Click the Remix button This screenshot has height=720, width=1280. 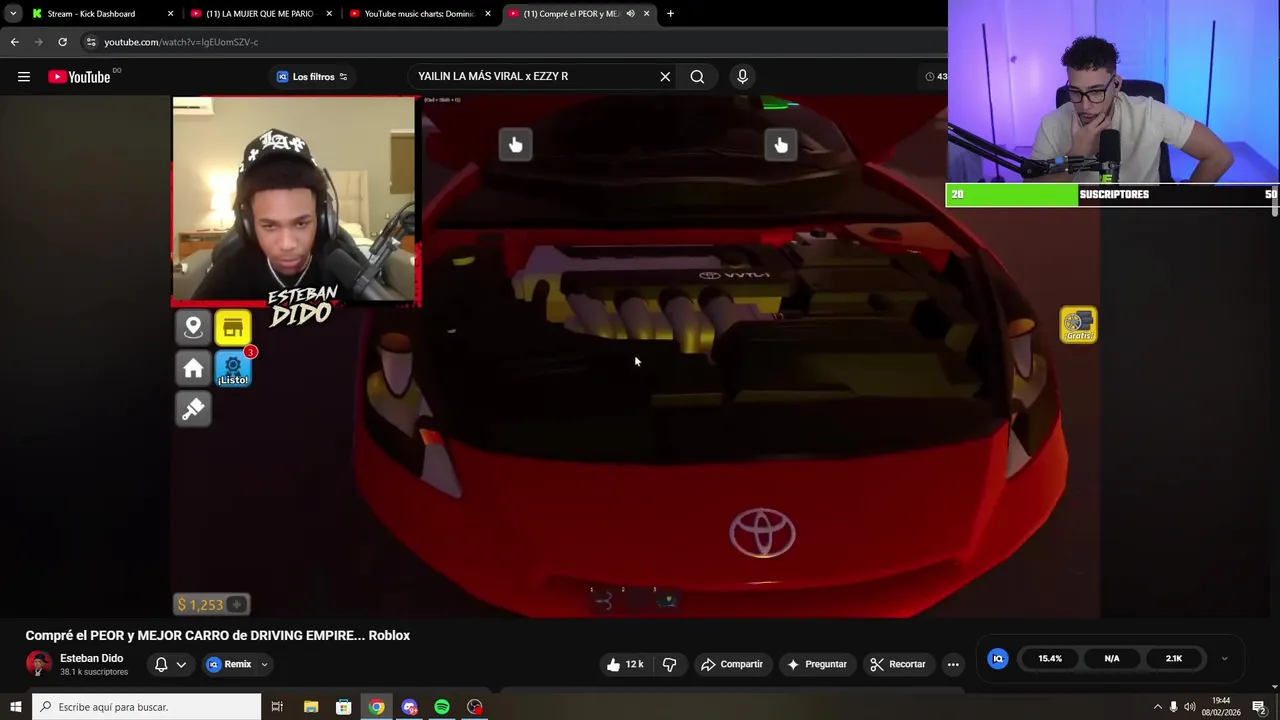(x=230, y=664)
